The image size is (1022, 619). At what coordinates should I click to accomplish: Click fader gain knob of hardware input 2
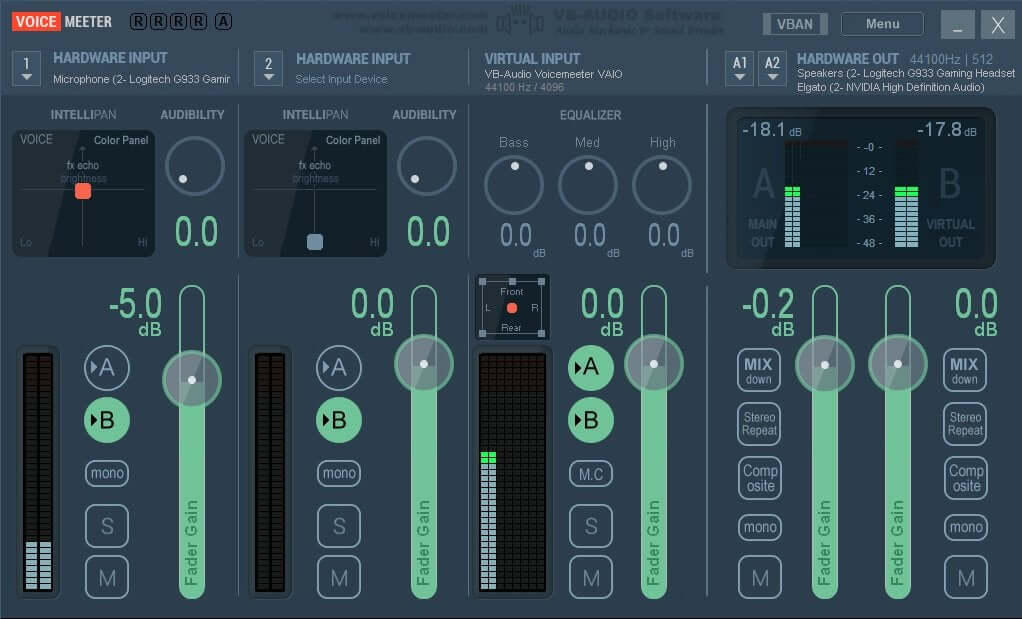tap(424, 364)
